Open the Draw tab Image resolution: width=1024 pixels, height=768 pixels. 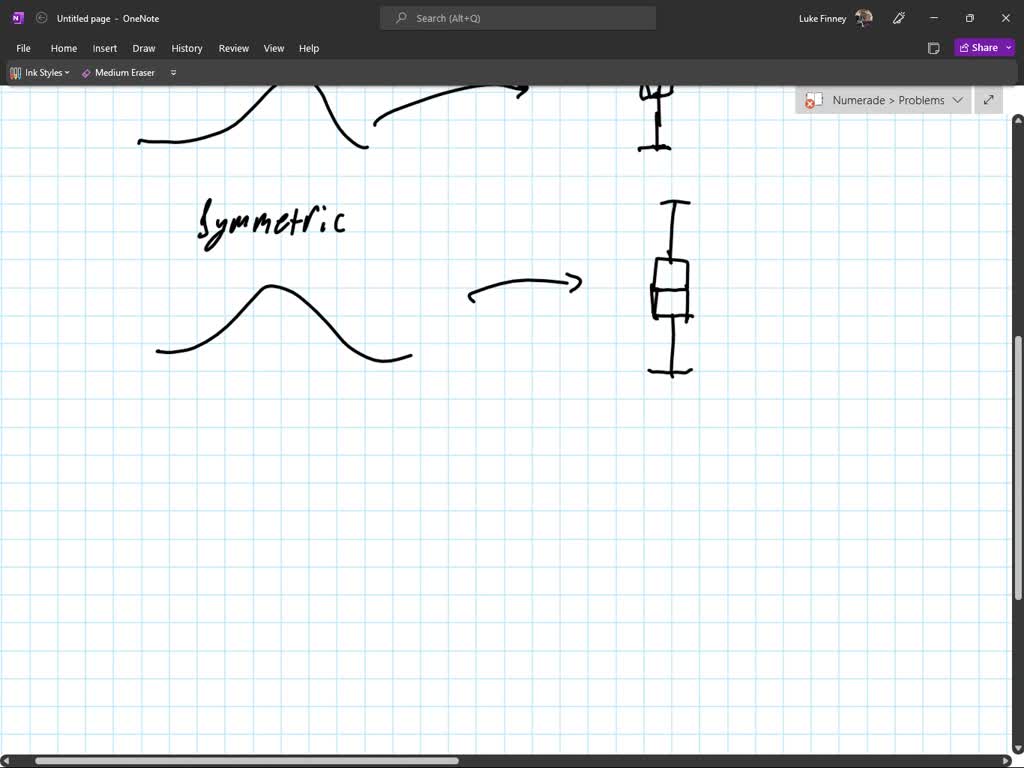point(144,48)
